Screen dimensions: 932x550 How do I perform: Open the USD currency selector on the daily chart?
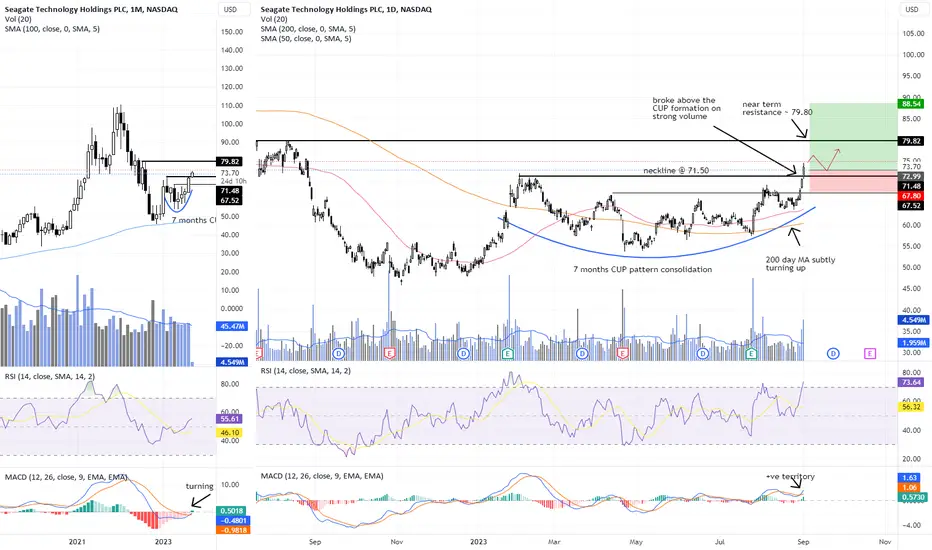point(912,10)
